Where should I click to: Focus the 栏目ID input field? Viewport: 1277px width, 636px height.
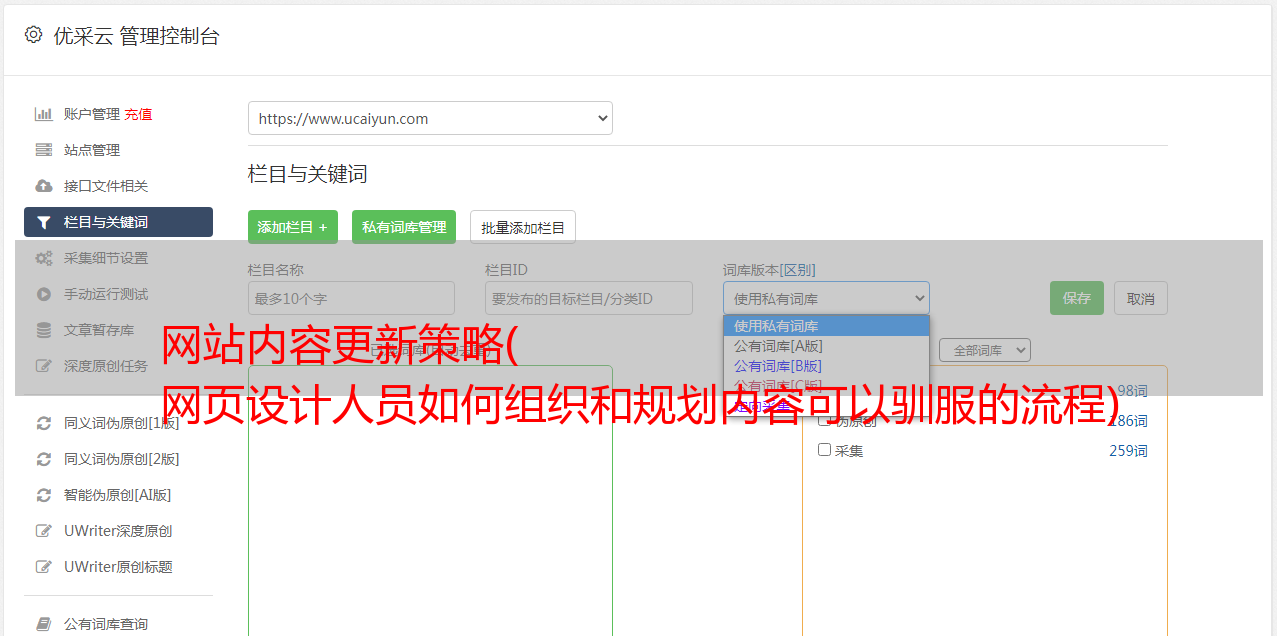(589, 298)
